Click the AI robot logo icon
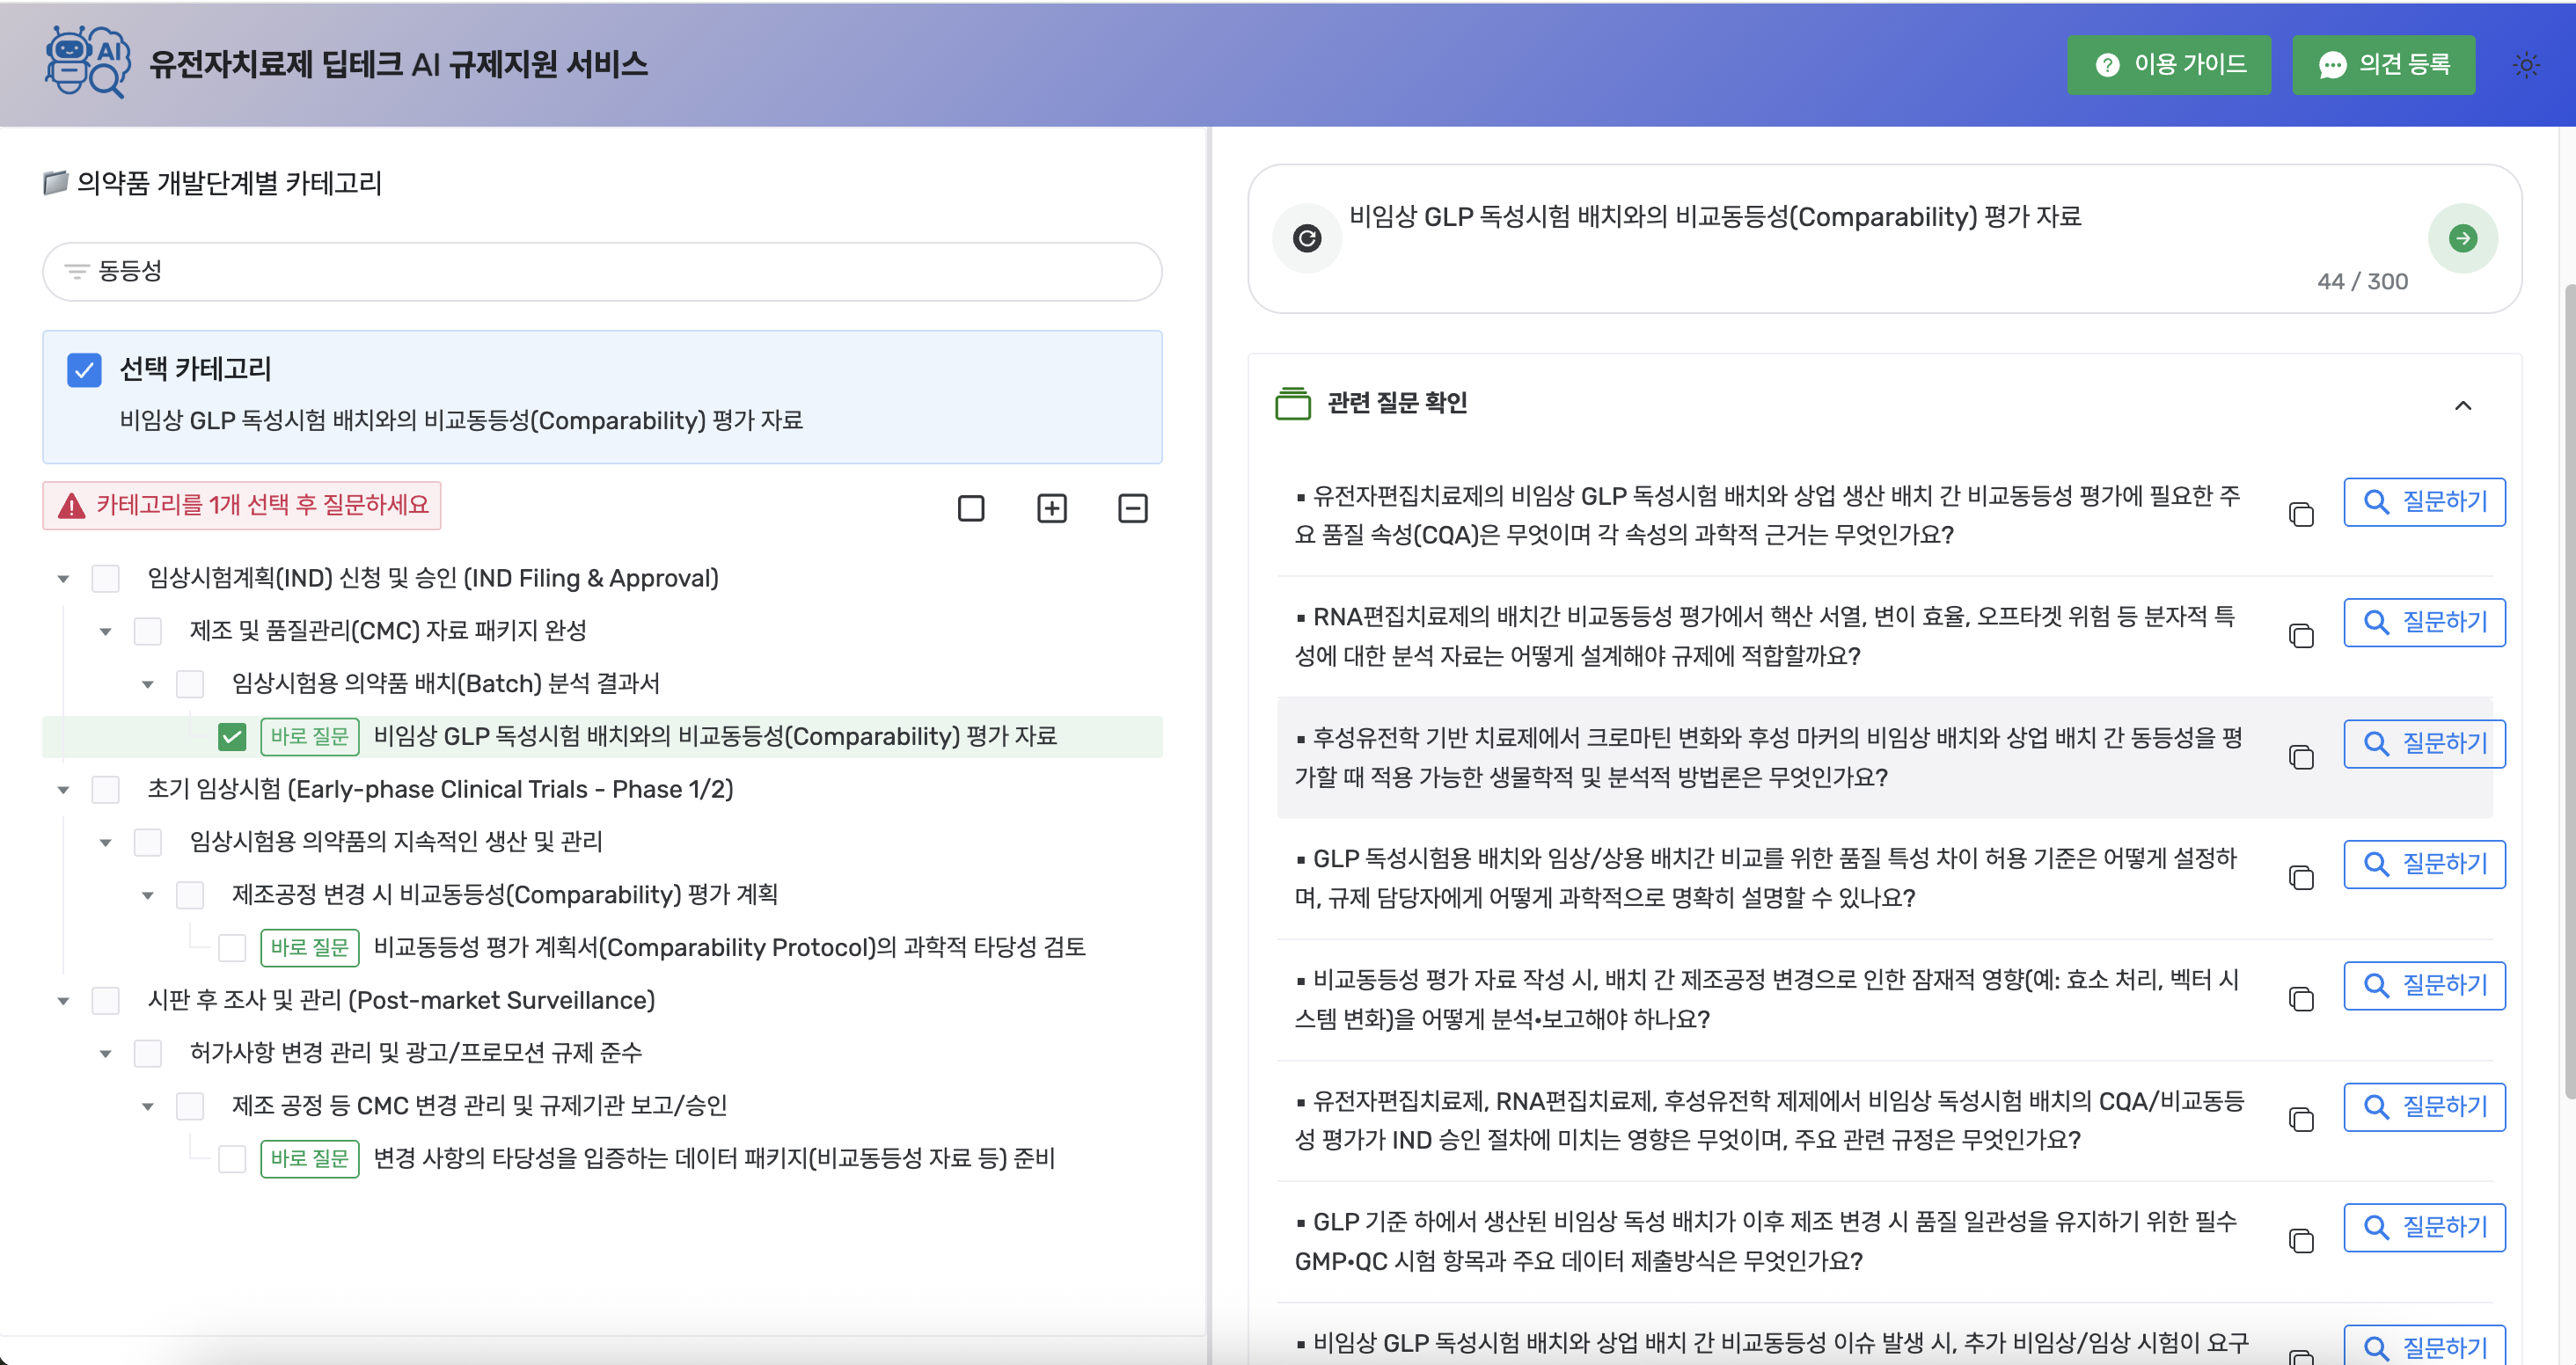Viewport: 2576px width, 1365px height. tap(87, 62)
